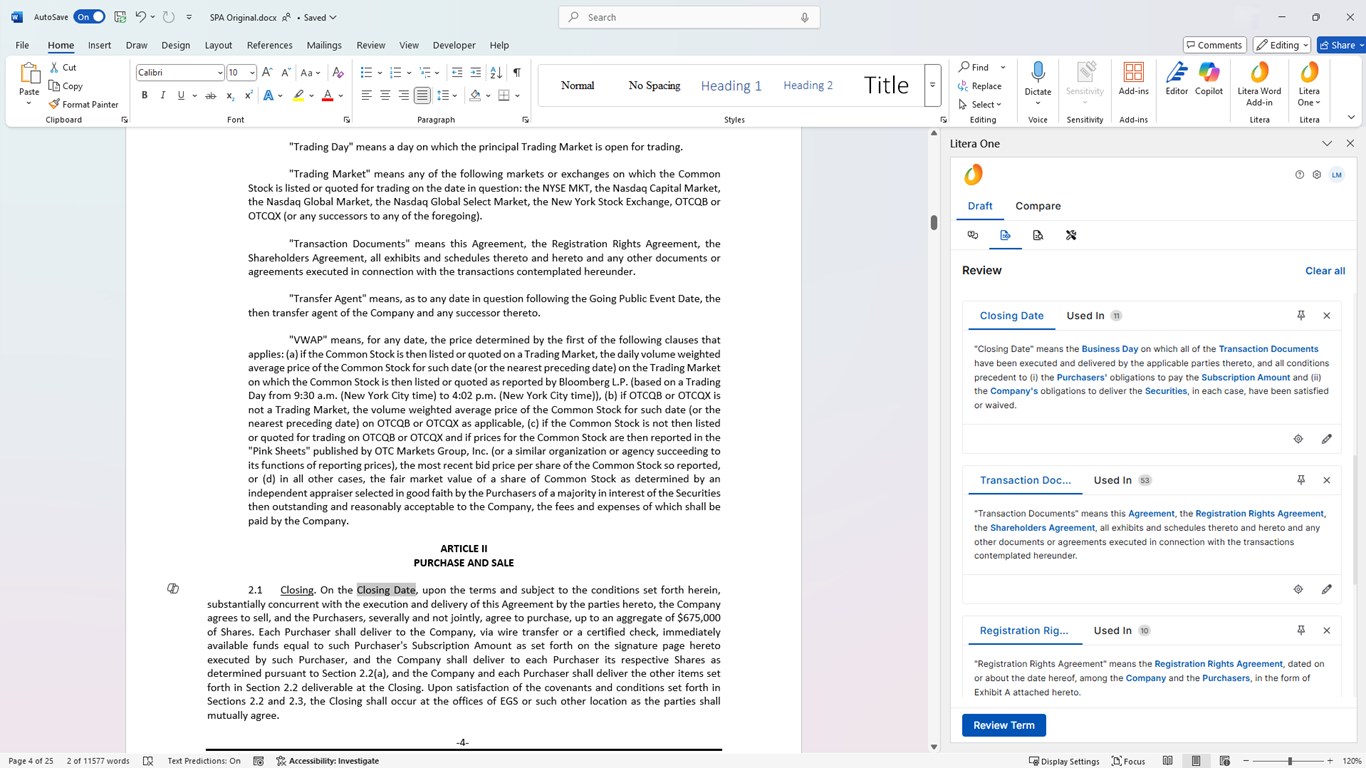Increase font size with the grow font icon
Screen dimensions: 1366x768
(x=267, y=73)
